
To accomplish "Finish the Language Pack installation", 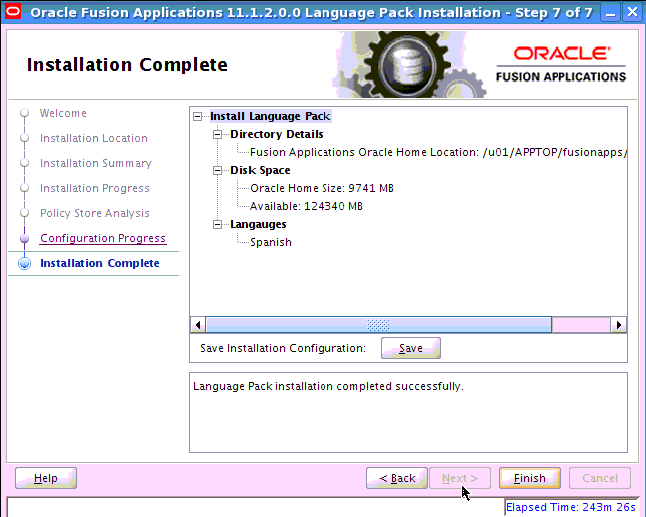I will 530,478.
